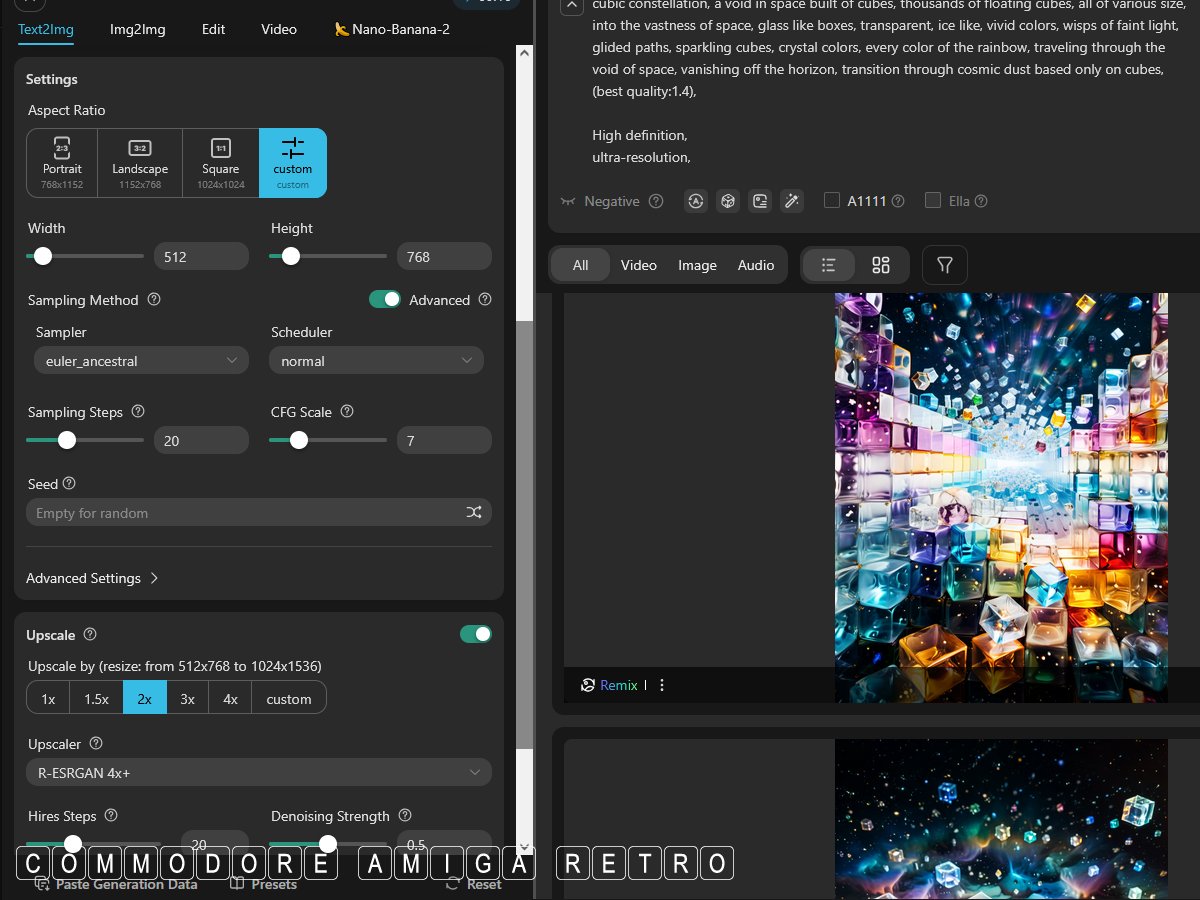Open the three-dot menu beside Remix
1200x900 pixels.
click(662, 685)
